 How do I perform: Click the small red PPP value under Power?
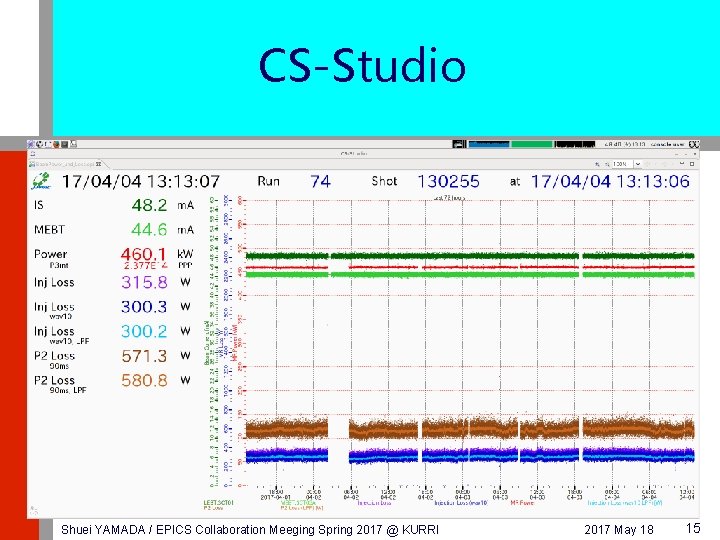coord(146,265)
